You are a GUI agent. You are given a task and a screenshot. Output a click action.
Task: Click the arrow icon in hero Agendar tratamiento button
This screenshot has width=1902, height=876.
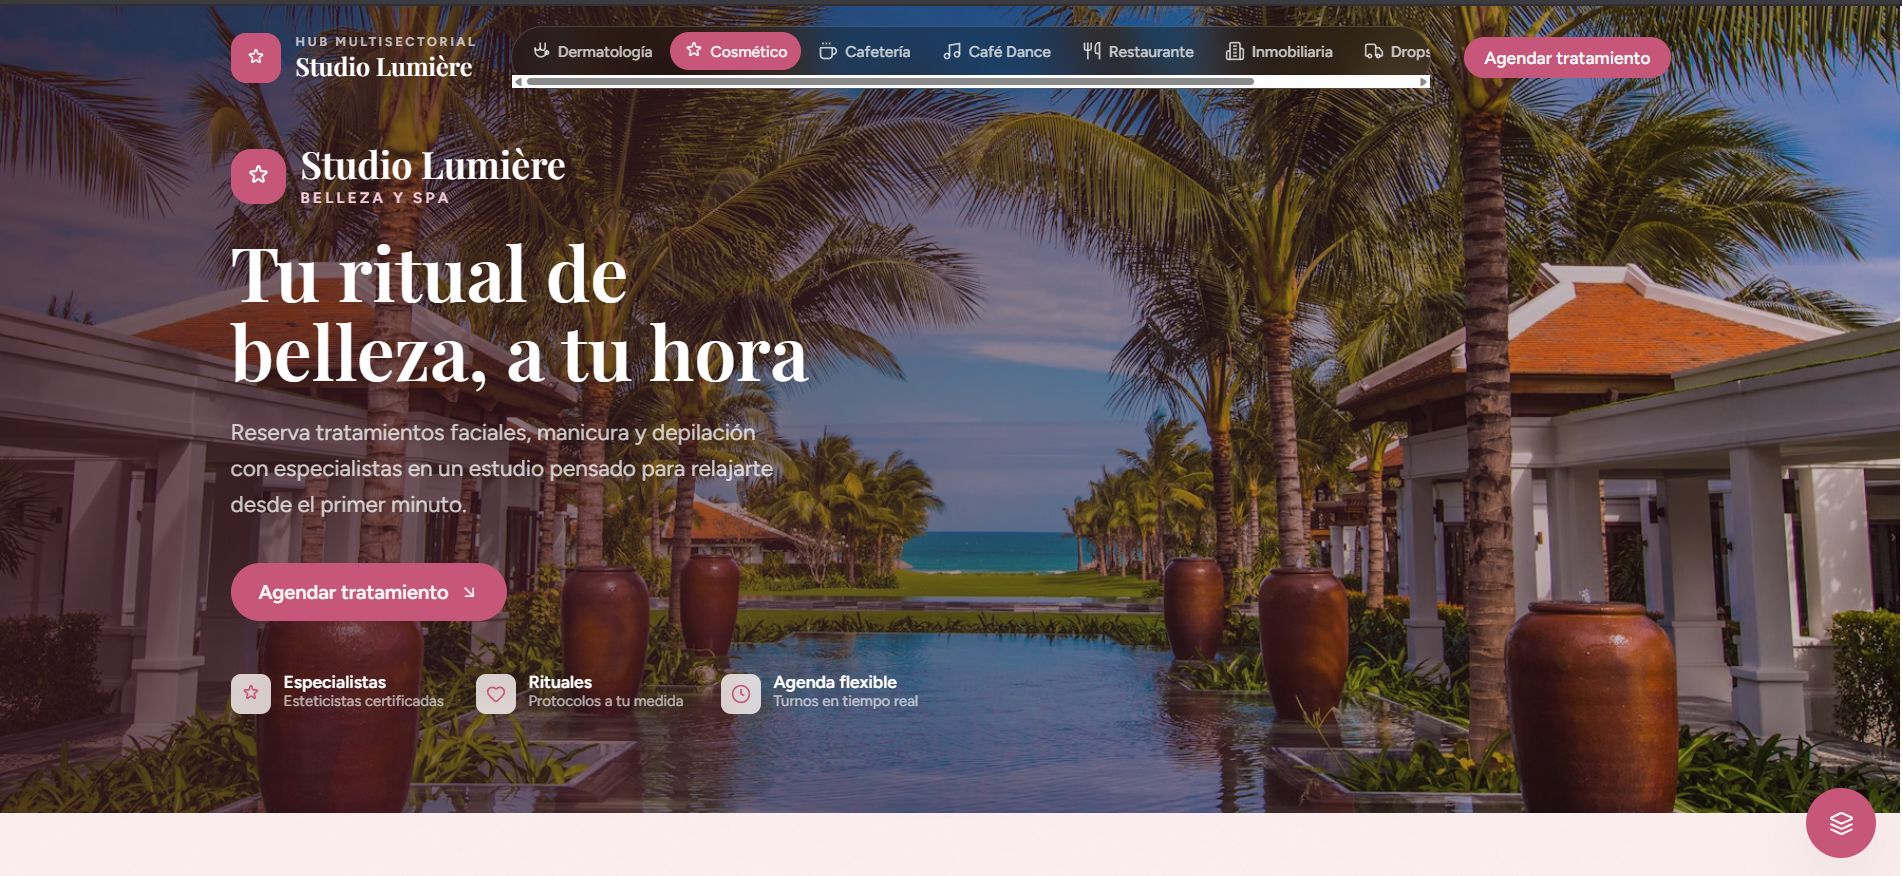469,593
